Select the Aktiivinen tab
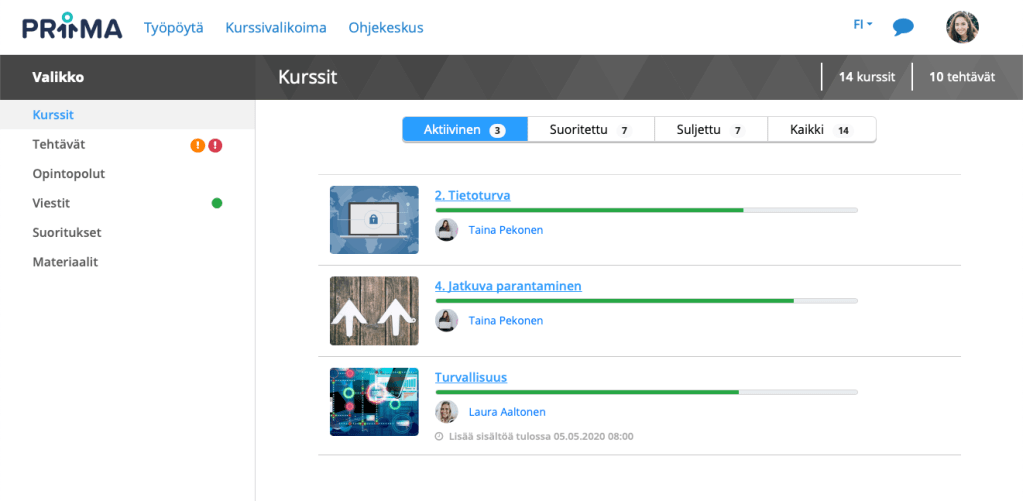1023x501 pixels. click(x=465, y=130)
